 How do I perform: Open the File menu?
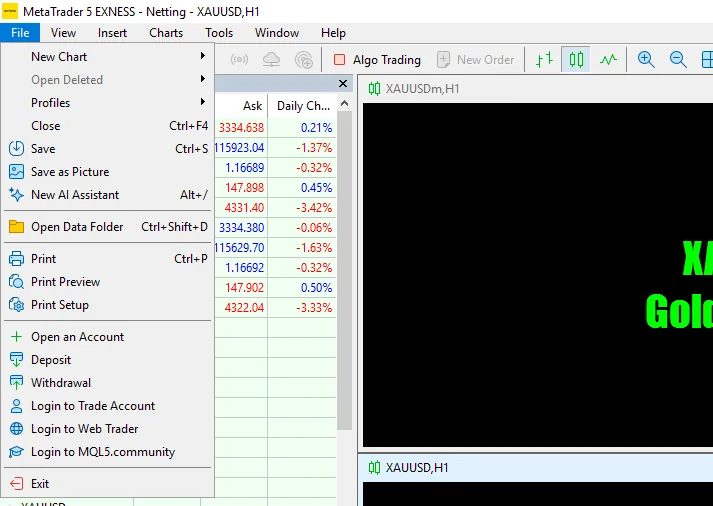tap(20, 33)
